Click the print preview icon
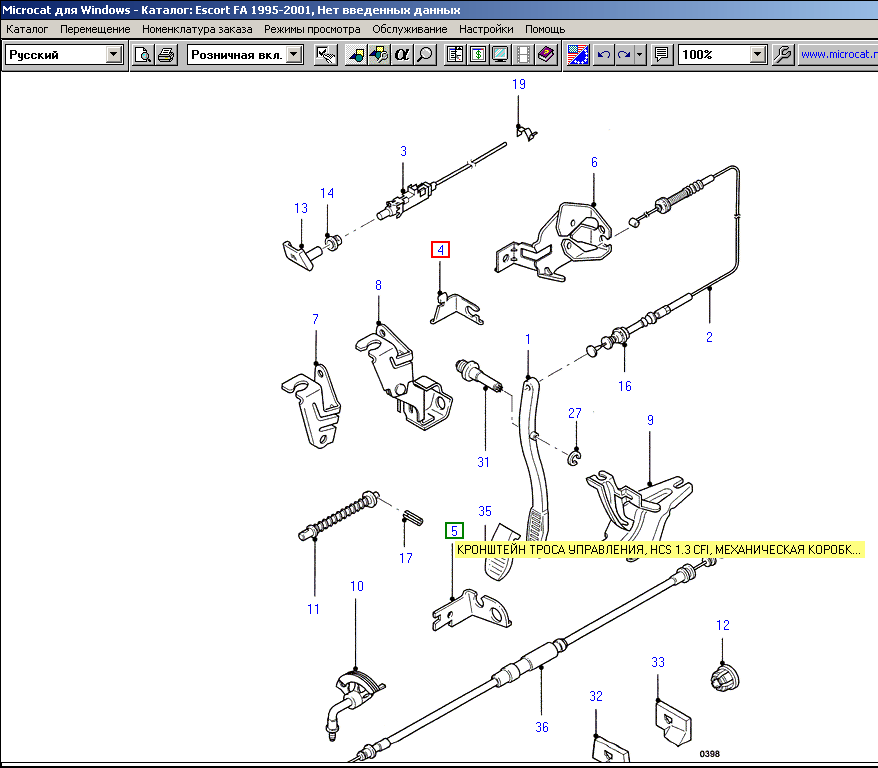Screen dimensions: 878x768 click(144, 55)
